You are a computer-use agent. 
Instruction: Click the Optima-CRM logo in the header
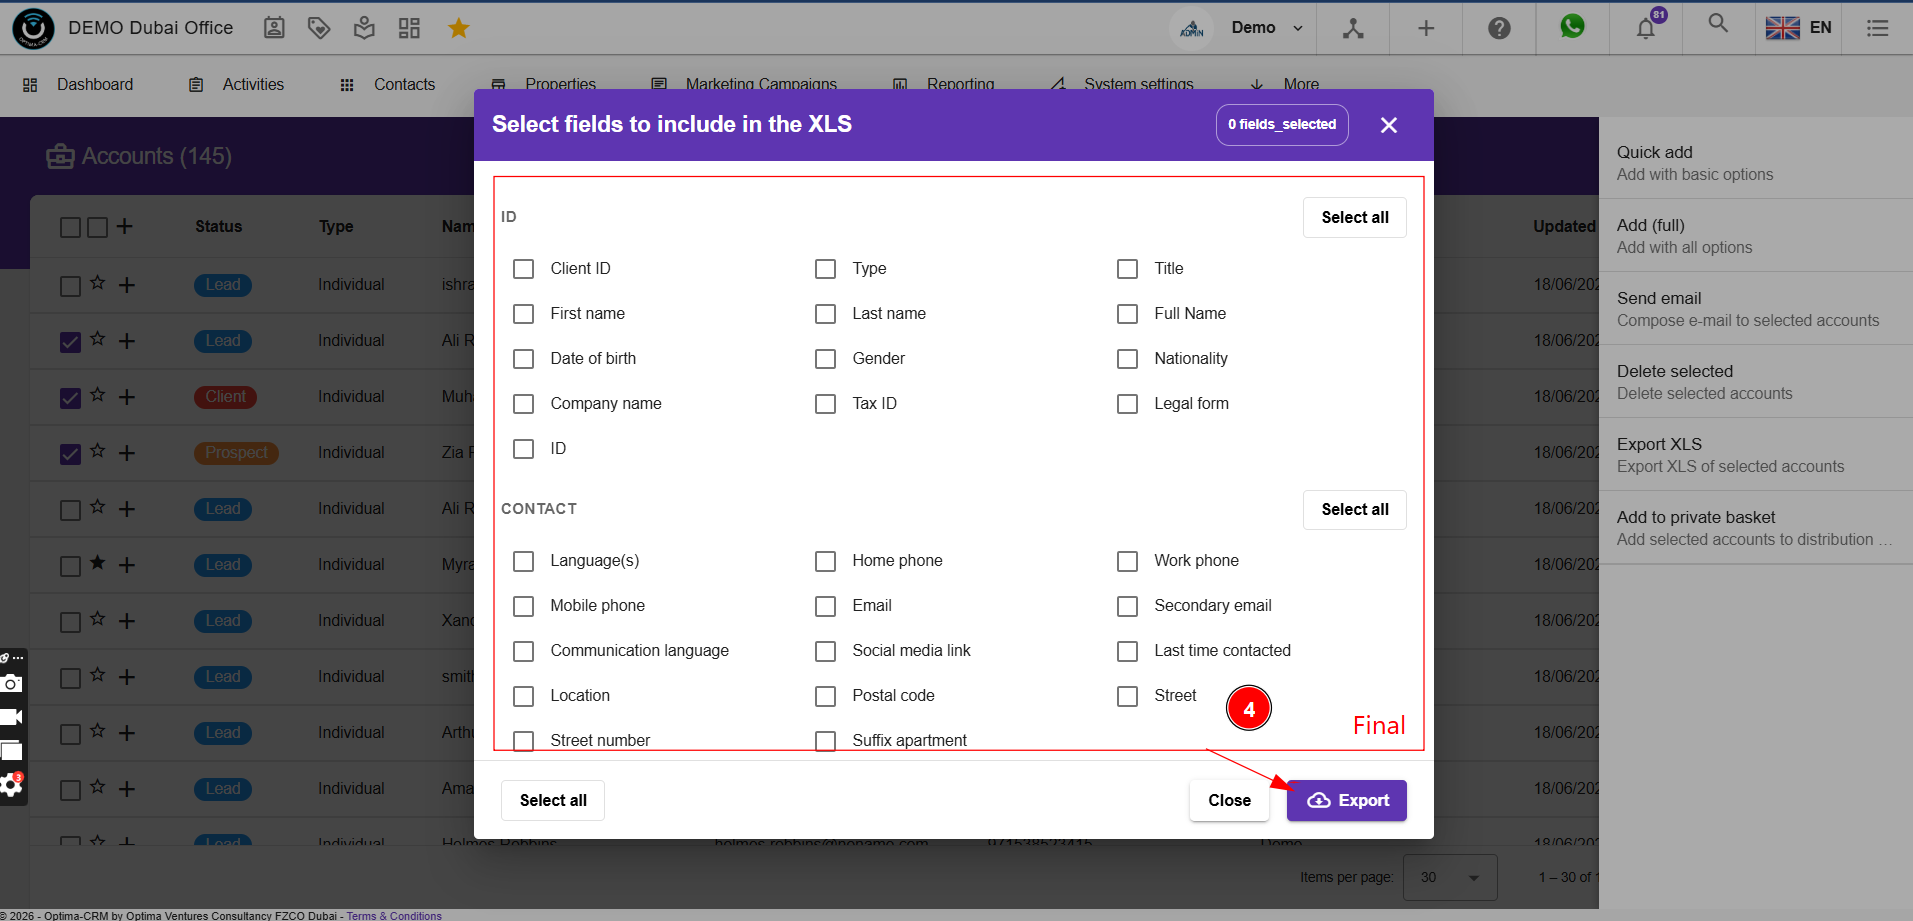[x=33, y=28]
